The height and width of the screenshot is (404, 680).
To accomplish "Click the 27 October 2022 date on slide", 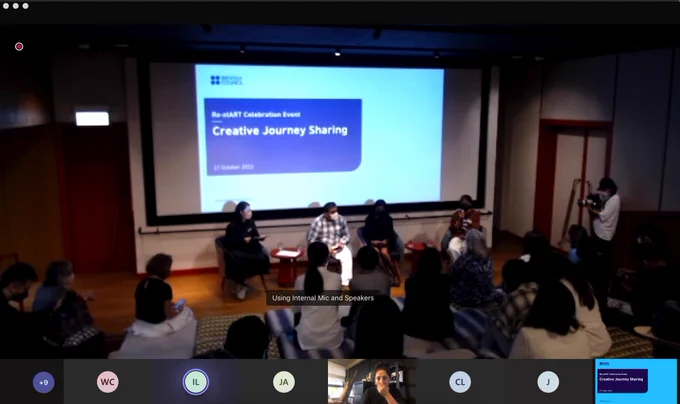I will (x=234, y=167).
